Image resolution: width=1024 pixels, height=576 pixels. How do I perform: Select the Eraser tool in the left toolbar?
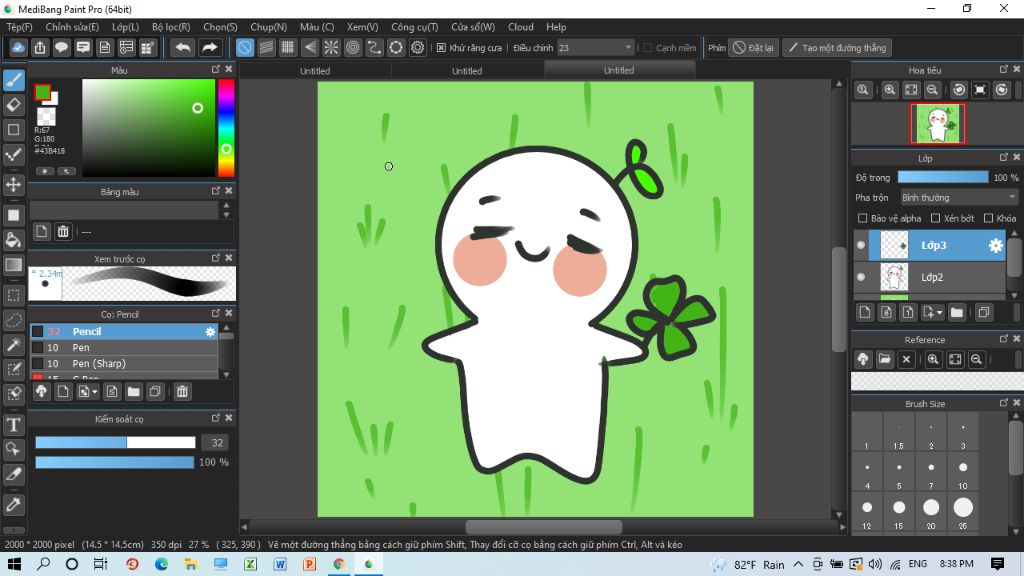(14, 104)
